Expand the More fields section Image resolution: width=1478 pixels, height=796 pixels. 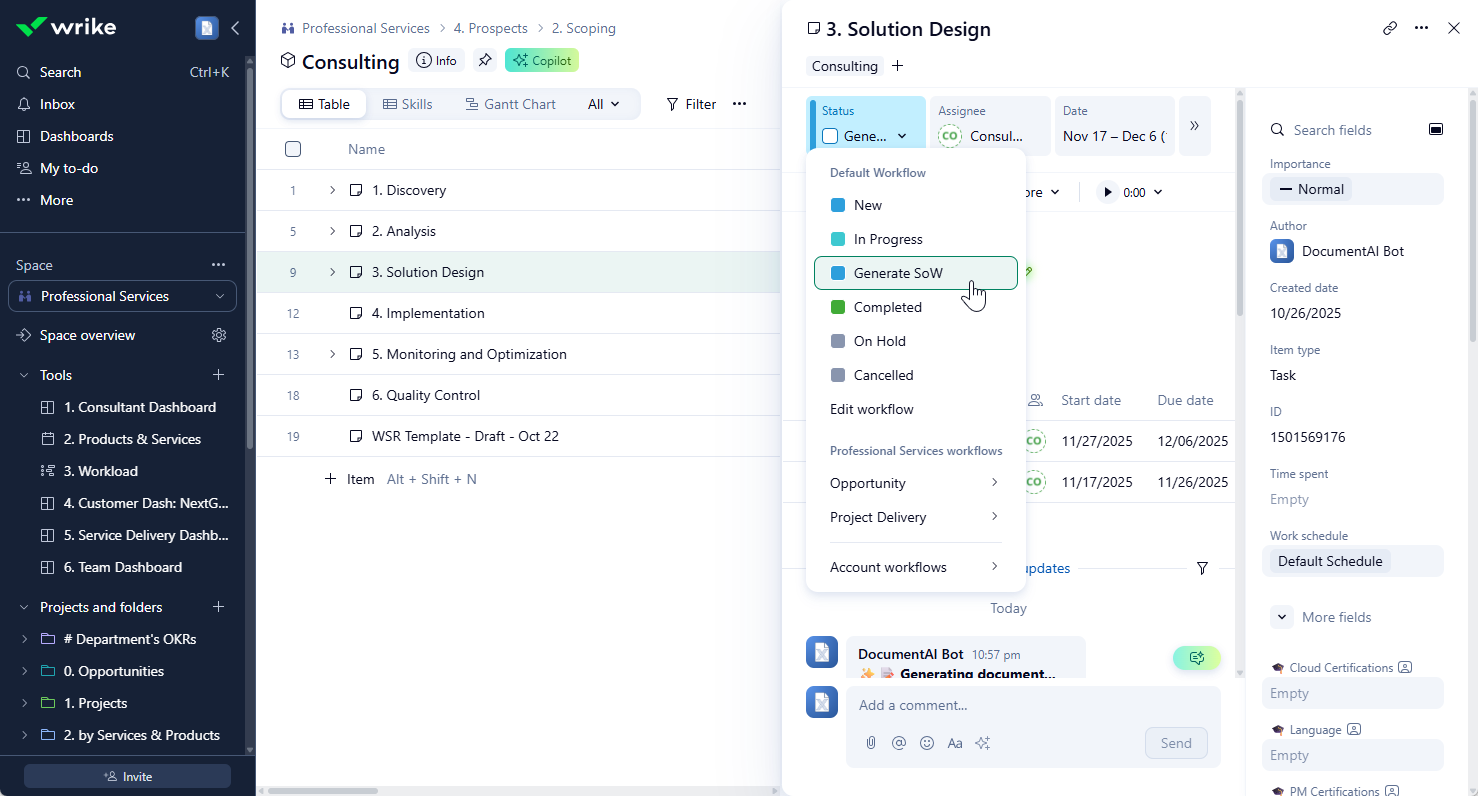(1282, 617)
